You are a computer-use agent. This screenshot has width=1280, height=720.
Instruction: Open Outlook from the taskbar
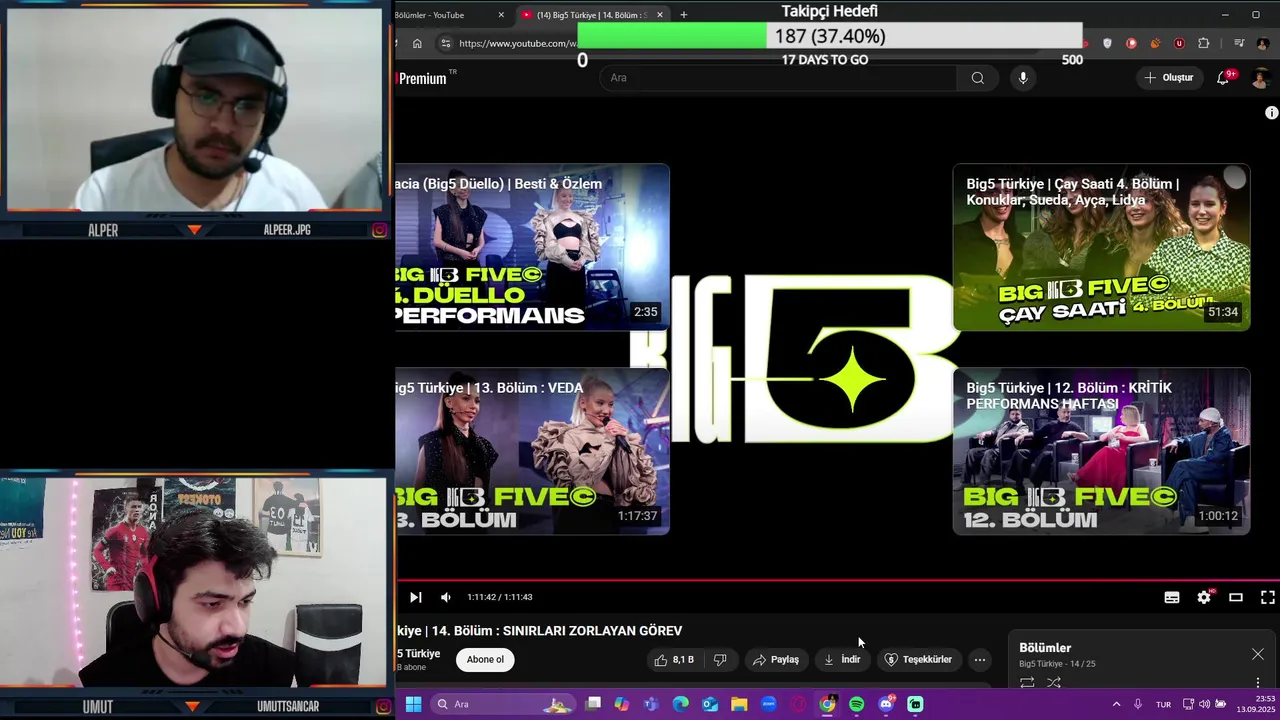coord(710,704)
